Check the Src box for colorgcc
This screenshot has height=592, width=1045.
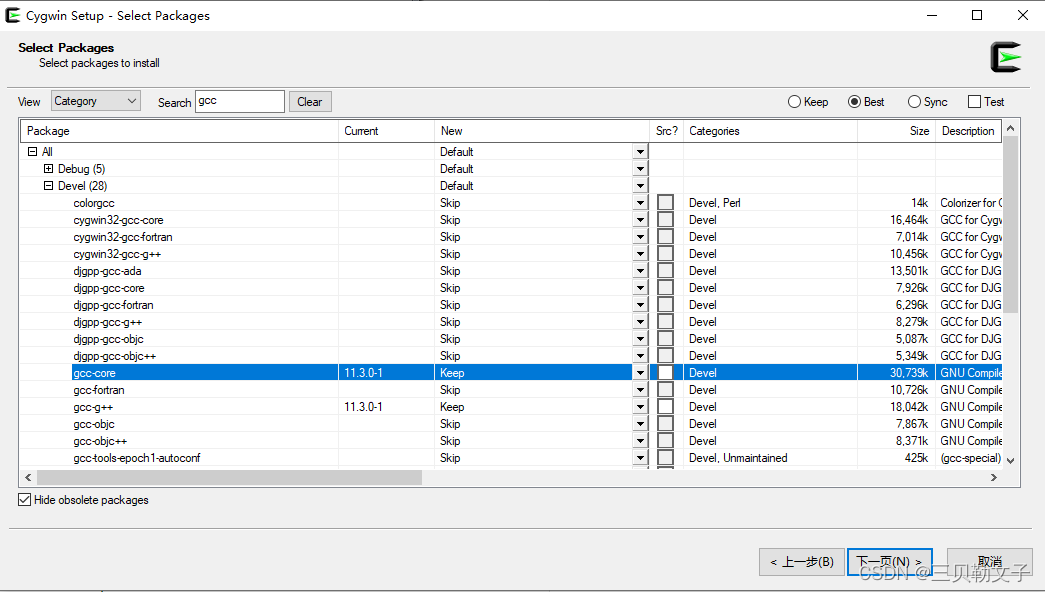tap(665, 203)
